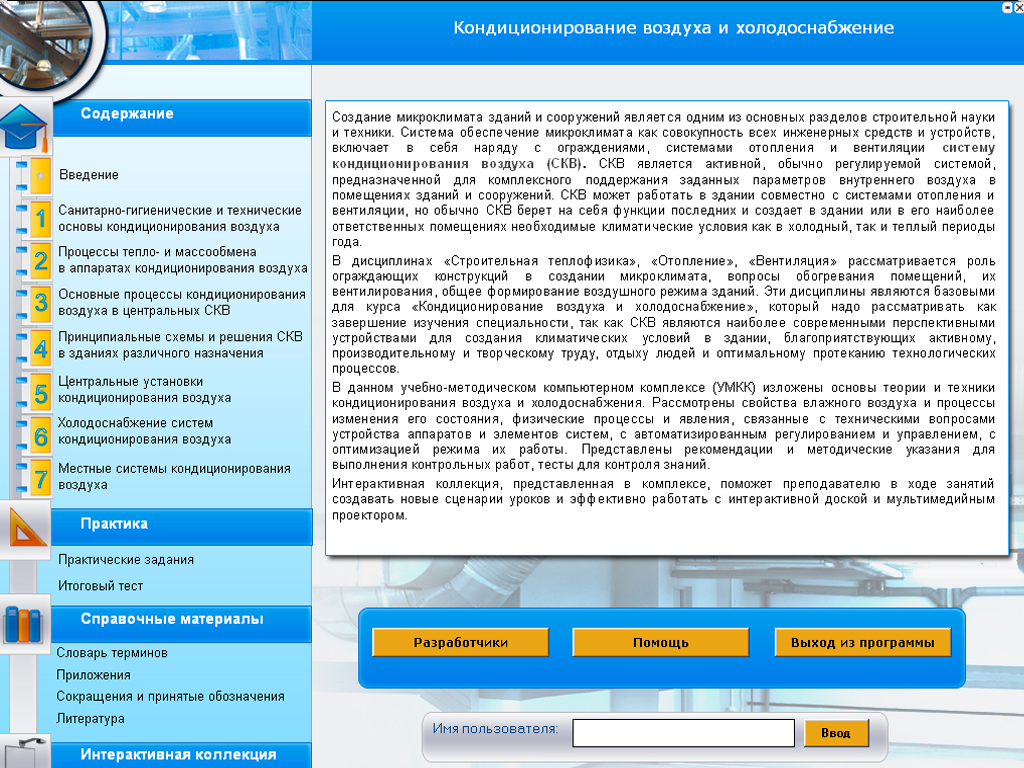Select the chapter 3 number icon

40,303
